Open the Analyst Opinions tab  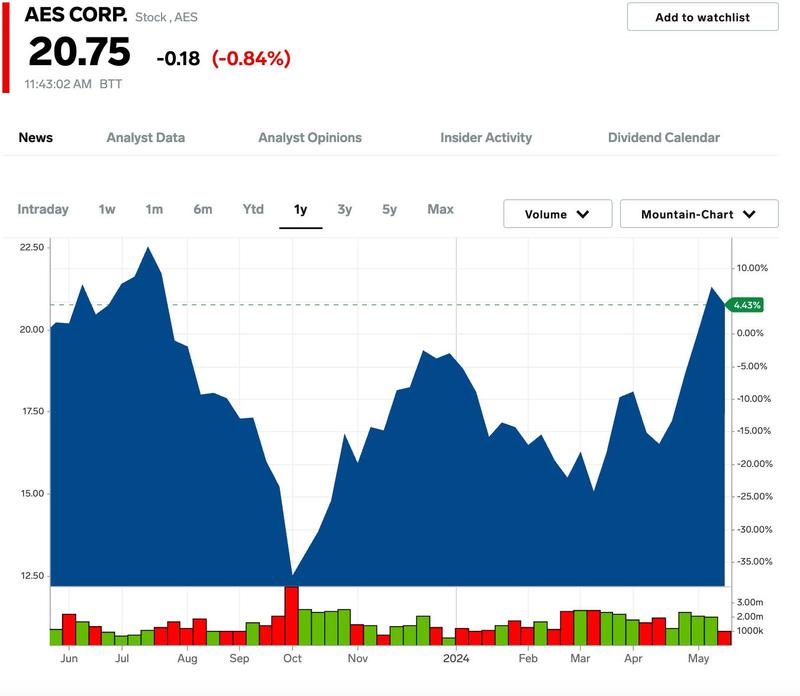click(310, 138)
